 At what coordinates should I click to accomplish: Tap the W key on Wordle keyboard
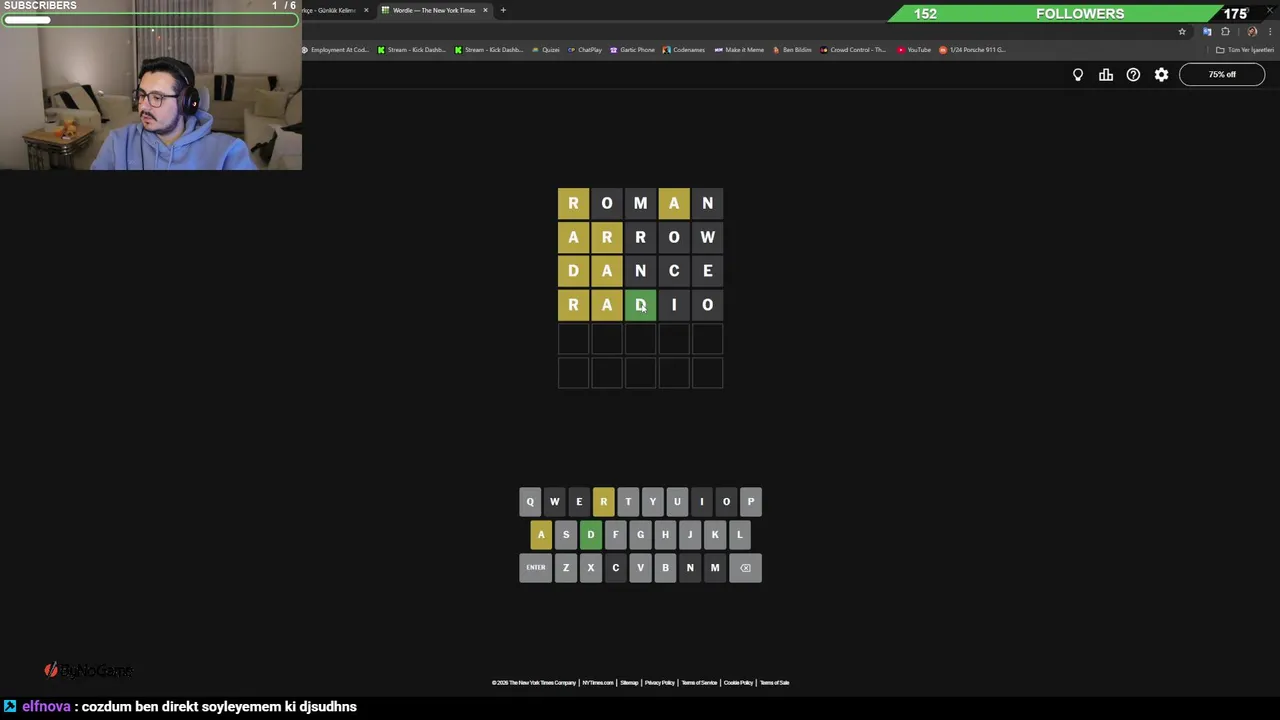[x=554, y=502]
